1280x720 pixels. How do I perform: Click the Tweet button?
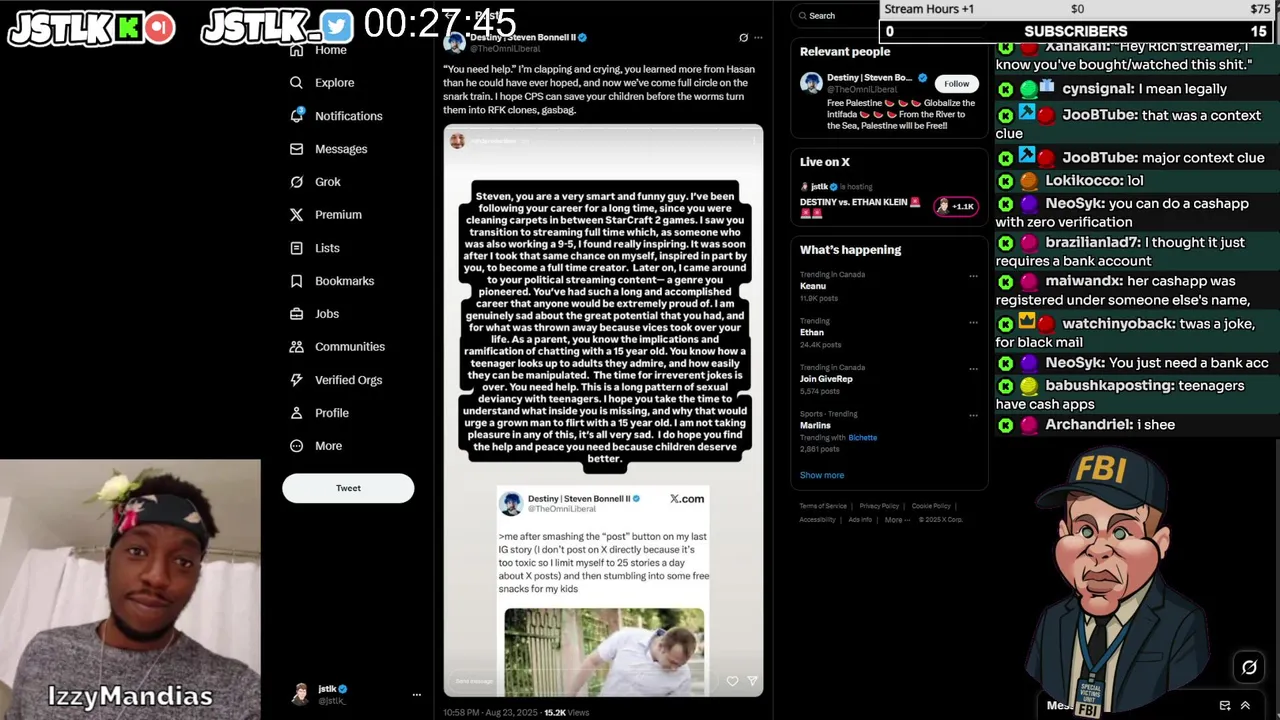coord(348,488)
